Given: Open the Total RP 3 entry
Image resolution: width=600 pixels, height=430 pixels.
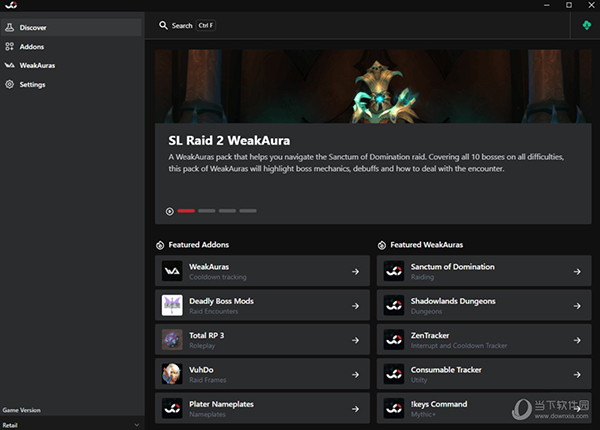Looking at the screenshot, I should 262,340.
